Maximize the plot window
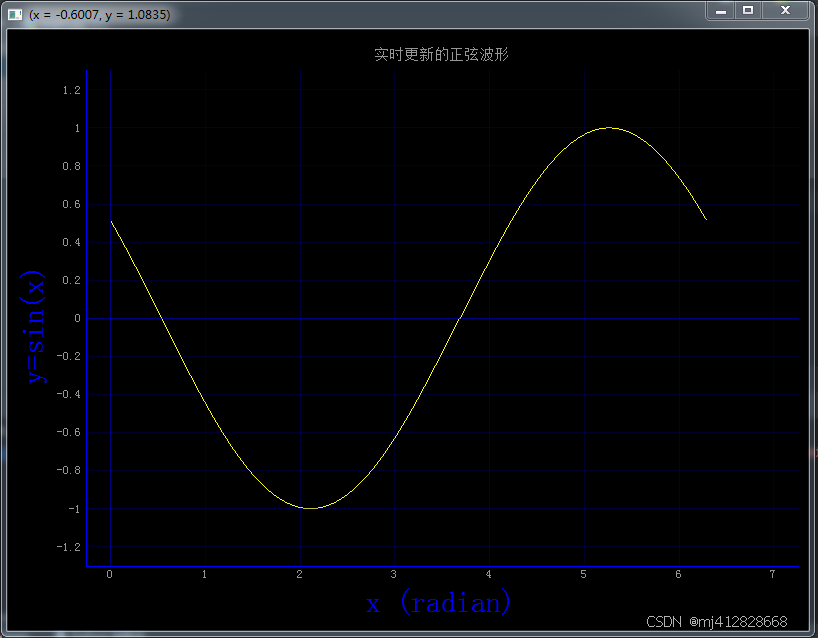 click(x=748, y=10)
